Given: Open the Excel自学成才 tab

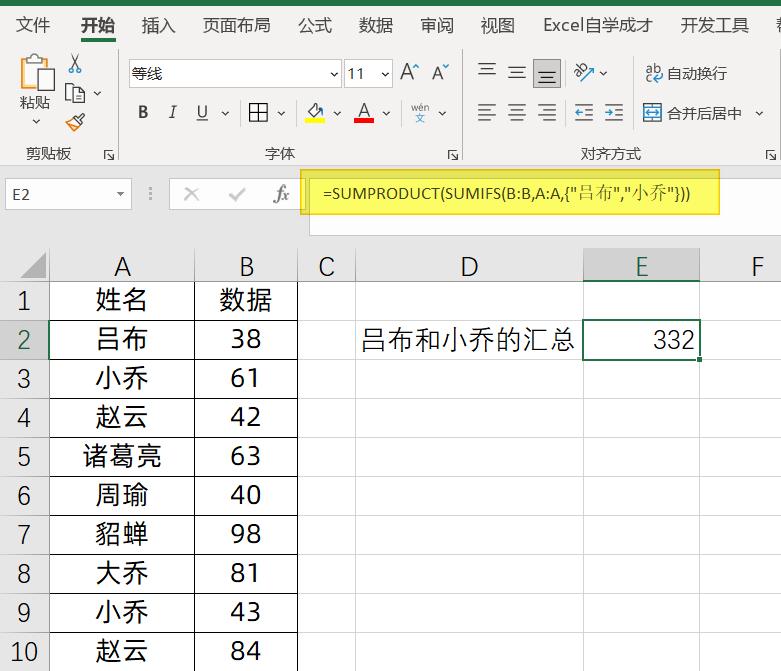Looking at the screenshot, I should coord(598,25).
